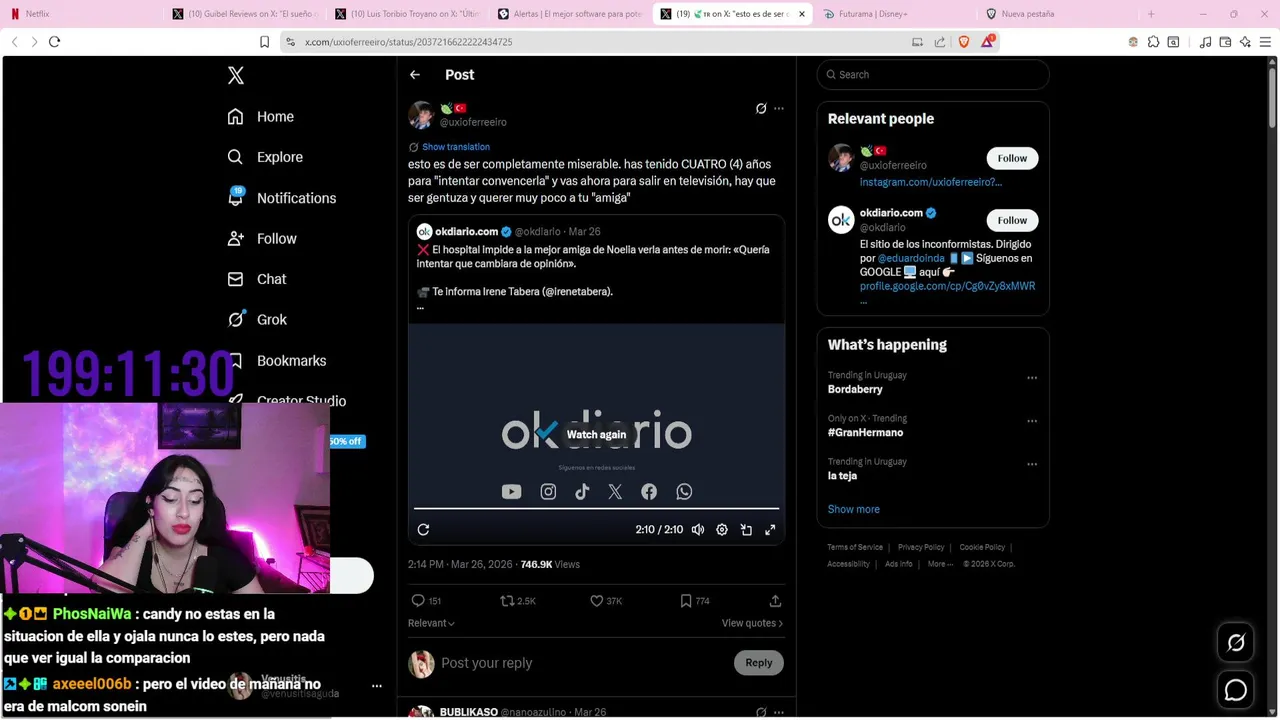Open browser extensions puzzle icon
Image resolution: width=1280 pixels, height=720 pixels.
[1153, 42]
